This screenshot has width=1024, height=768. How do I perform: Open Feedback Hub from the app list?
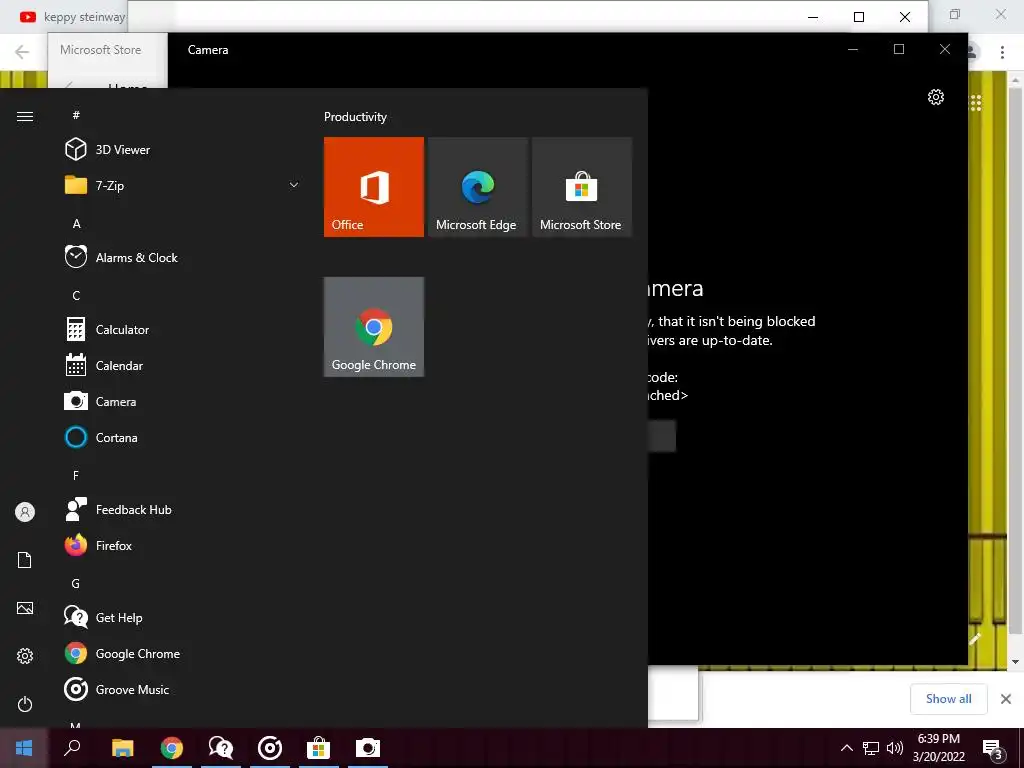click(183, 509)
